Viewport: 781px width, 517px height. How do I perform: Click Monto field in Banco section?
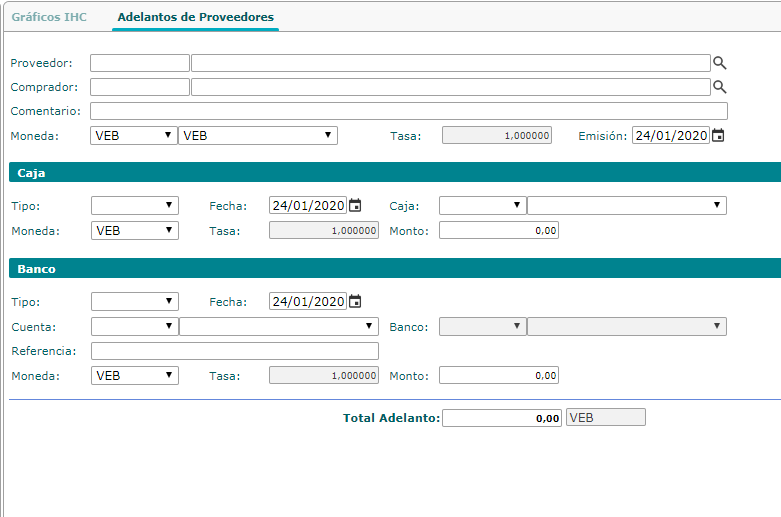499,376
